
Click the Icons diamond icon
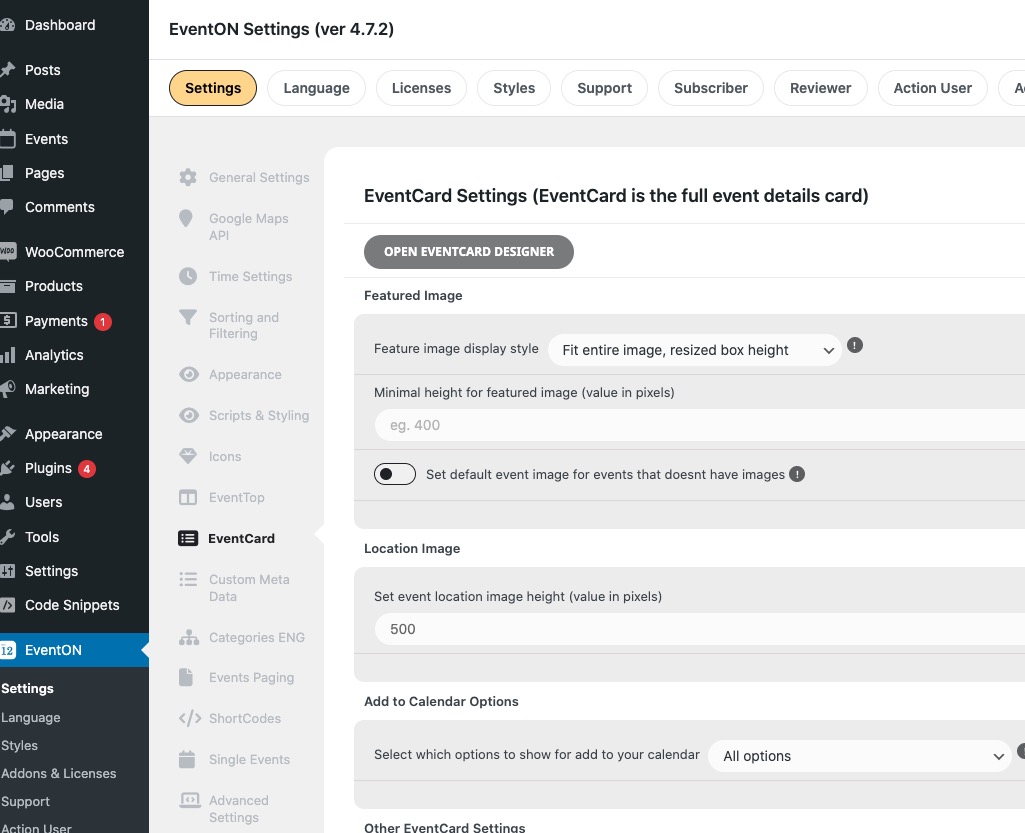[188, 456]
